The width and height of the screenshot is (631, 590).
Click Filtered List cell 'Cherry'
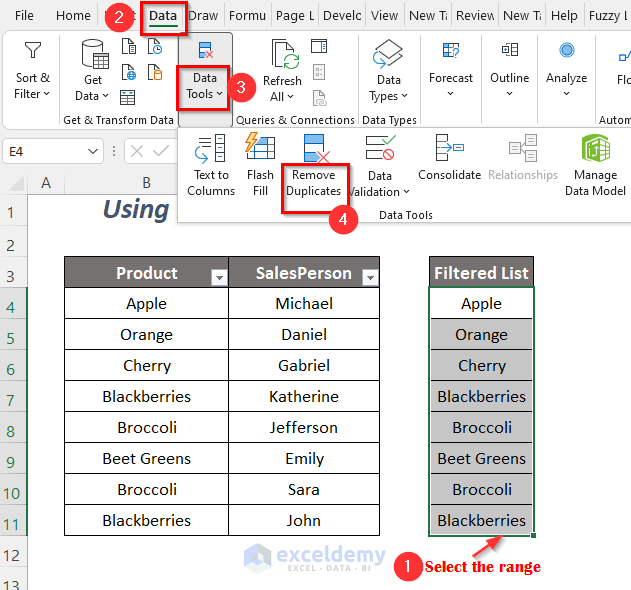[481, 365]
